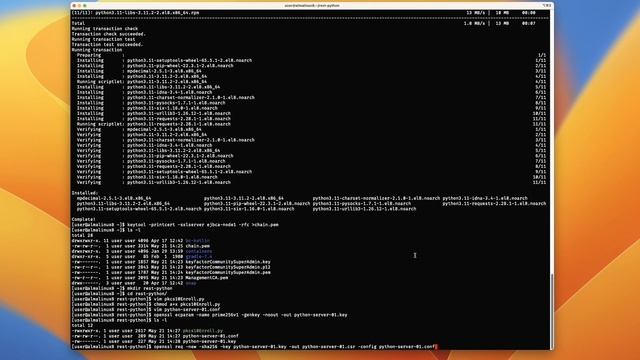Click chain.pem in the file listing
The image size is (640, 360).
[198, 246]
